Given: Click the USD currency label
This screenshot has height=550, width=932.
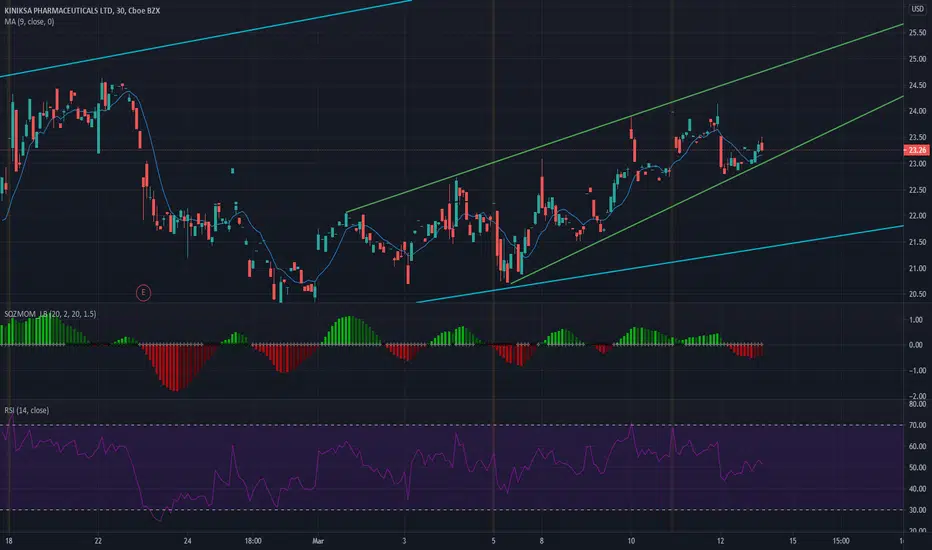Looking at the screenshot, I should (x=918, y=9).
